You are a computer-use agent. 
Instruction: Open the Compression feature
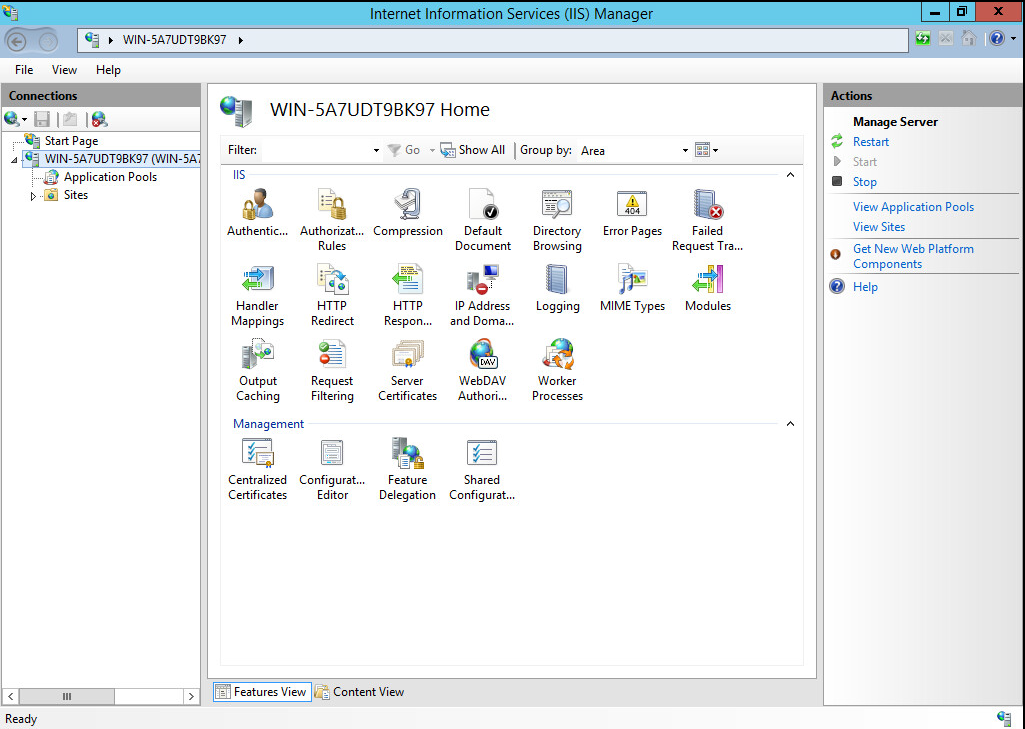407,213
